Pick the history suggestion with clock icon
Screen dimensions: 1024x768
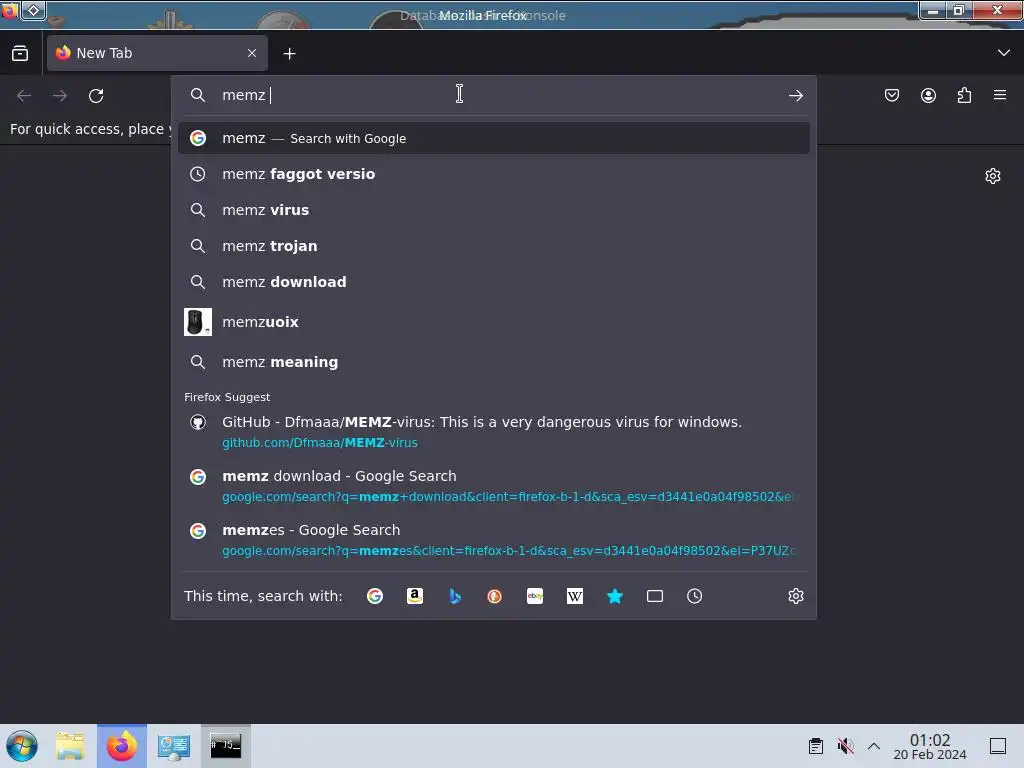[494, 174]
